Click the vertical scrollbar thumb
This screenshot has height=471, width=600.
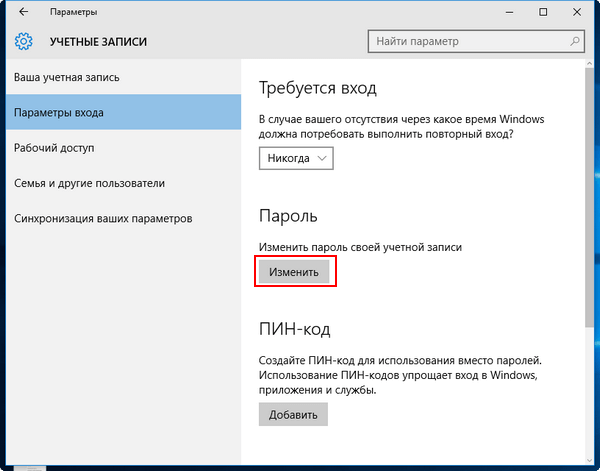tap(589, 197)
